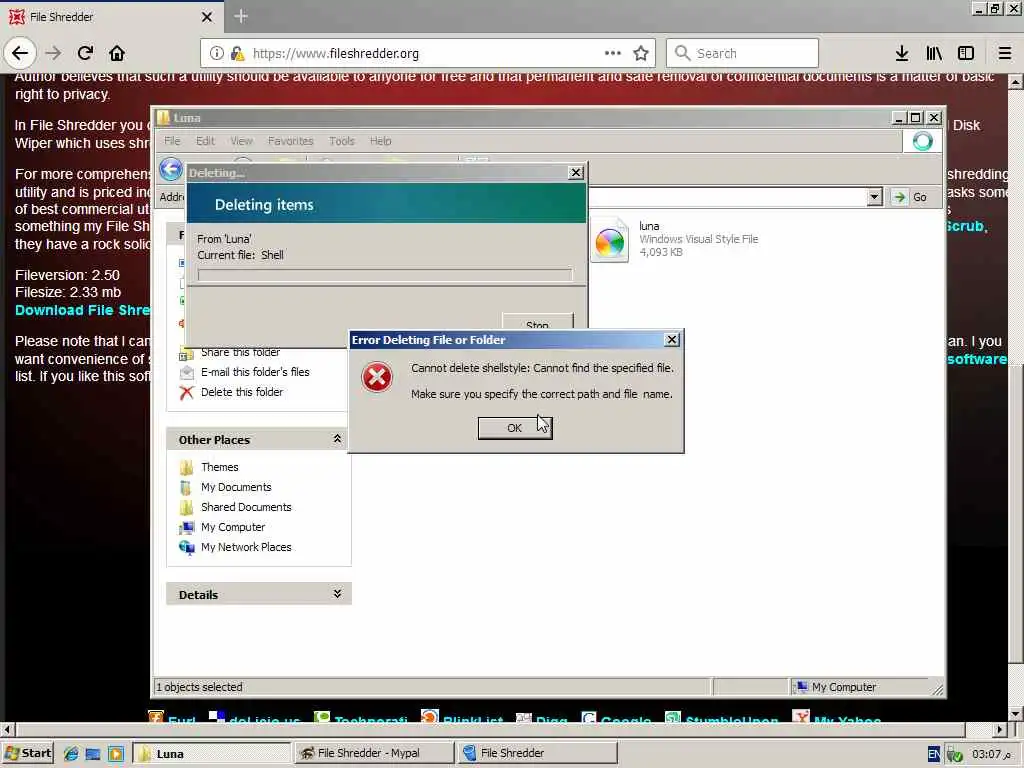Open My Computer in Other Places

point(233,527)
